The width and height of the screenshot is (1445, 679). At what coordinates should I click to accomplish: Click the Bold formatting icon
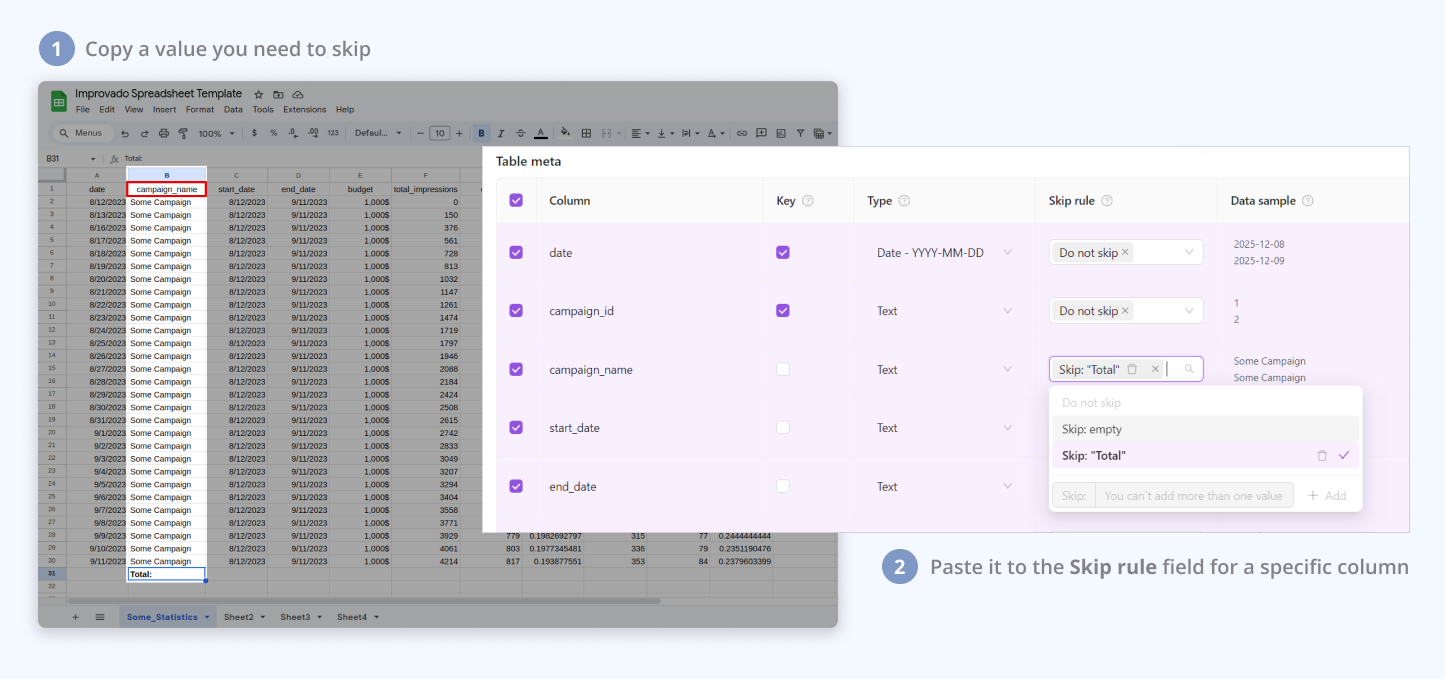click(x=482, y=133)
